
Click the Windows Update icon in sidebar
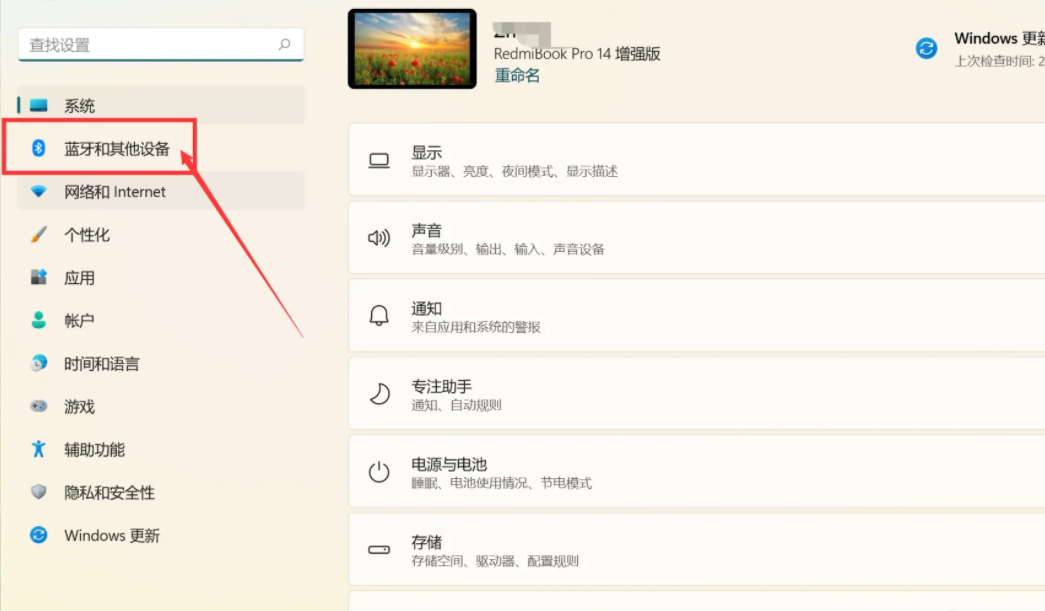point(39,536)
